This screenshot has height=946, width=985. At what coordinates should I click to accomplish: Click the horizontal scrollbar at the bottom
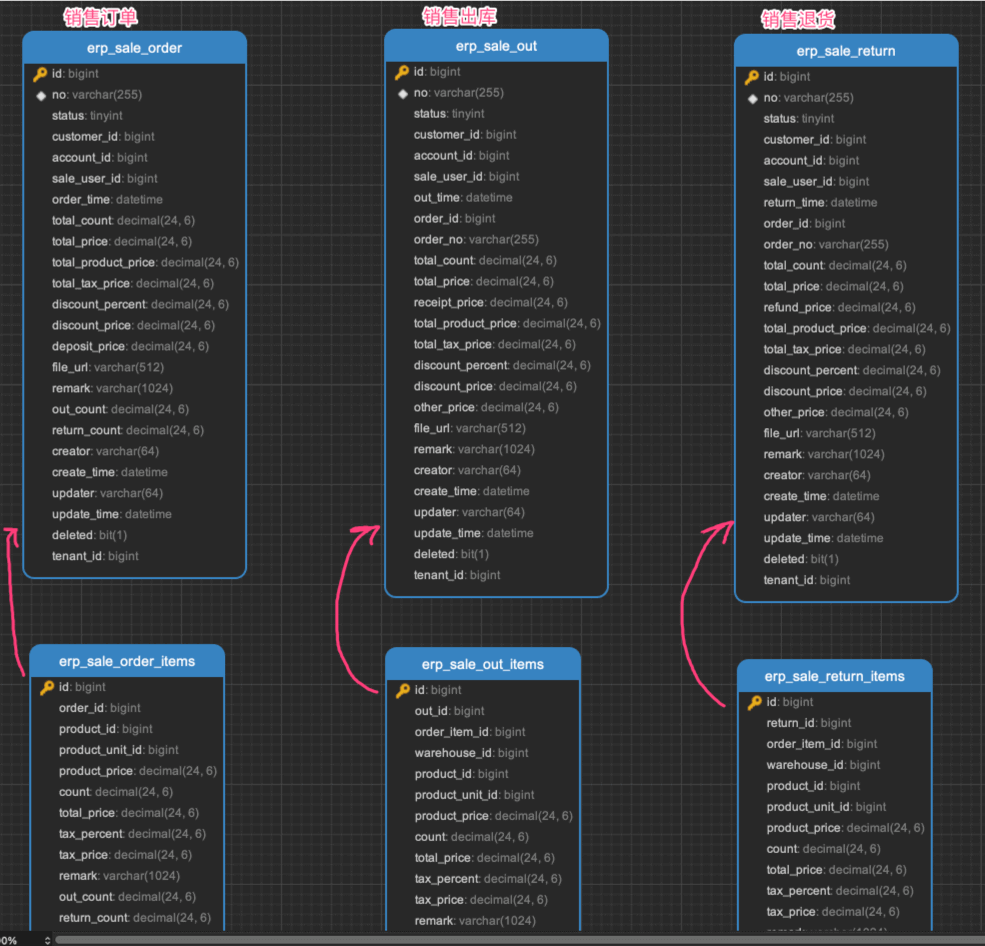(500, 940)
